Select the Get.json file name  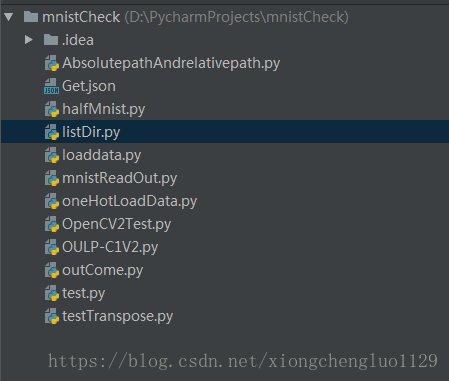click(x=89, y=86)
